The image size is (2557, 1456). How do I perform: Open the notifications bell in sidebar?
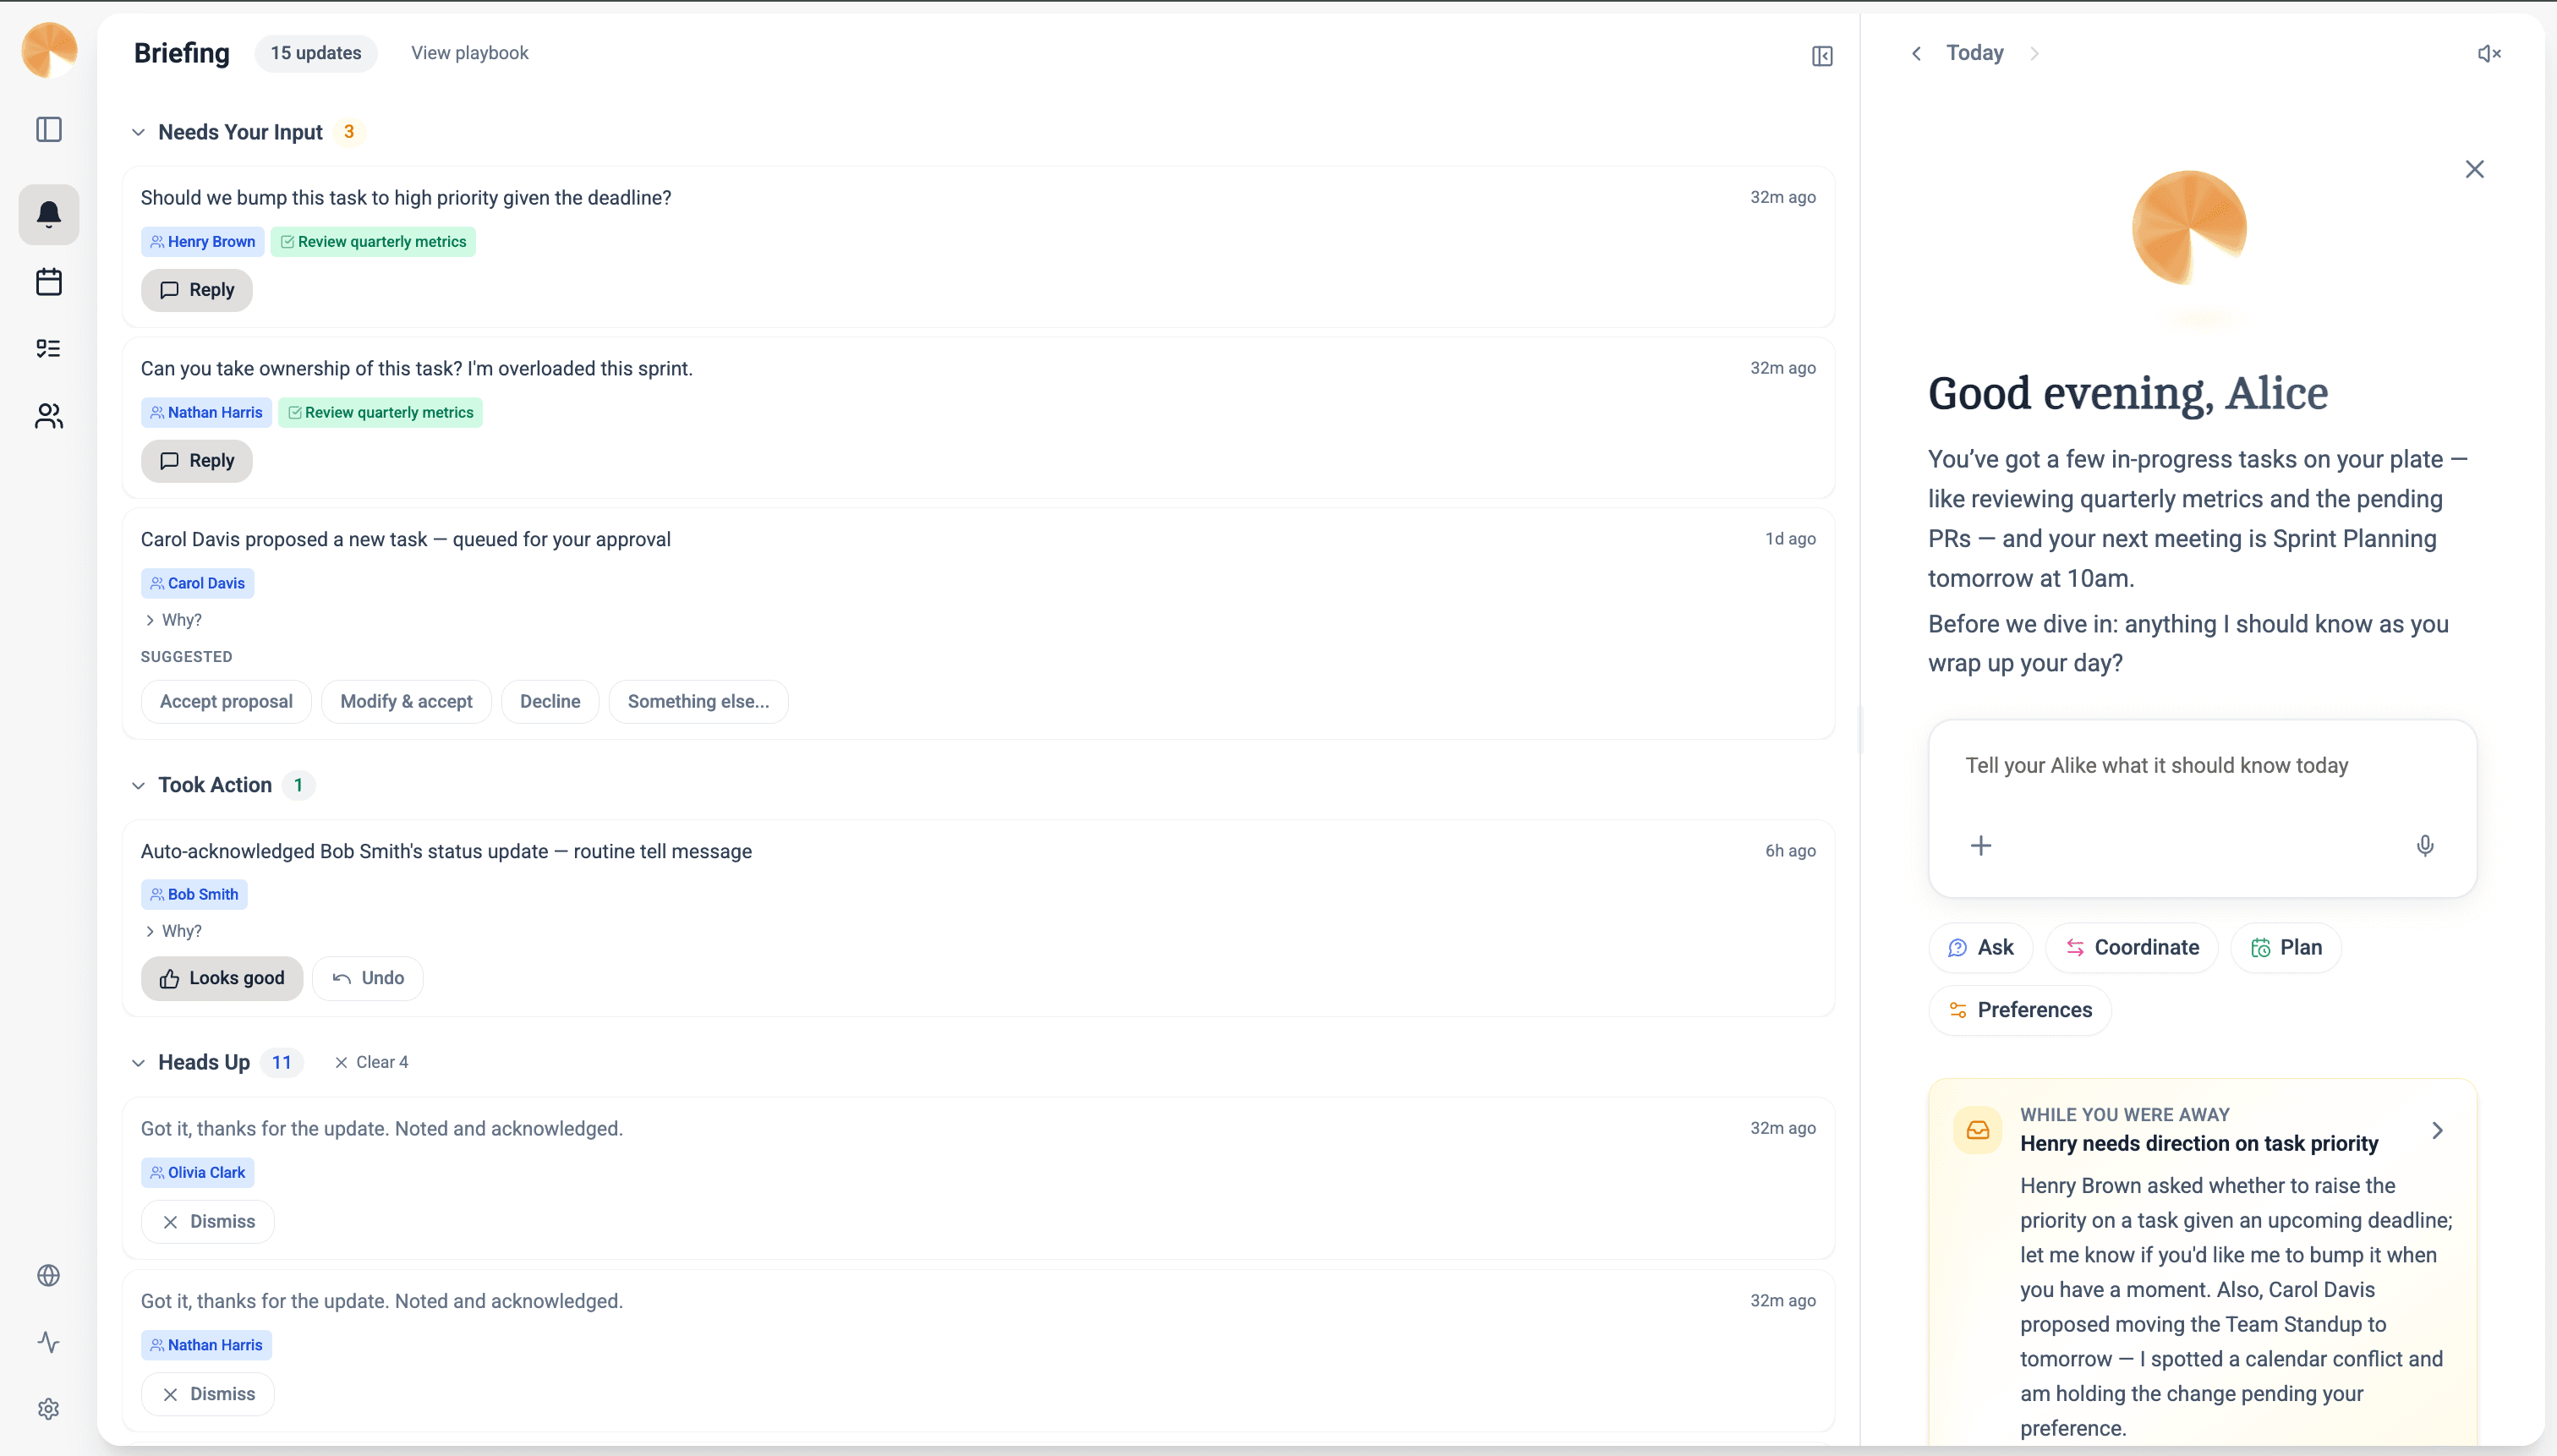pyautogui.click(x=48, y=214)
